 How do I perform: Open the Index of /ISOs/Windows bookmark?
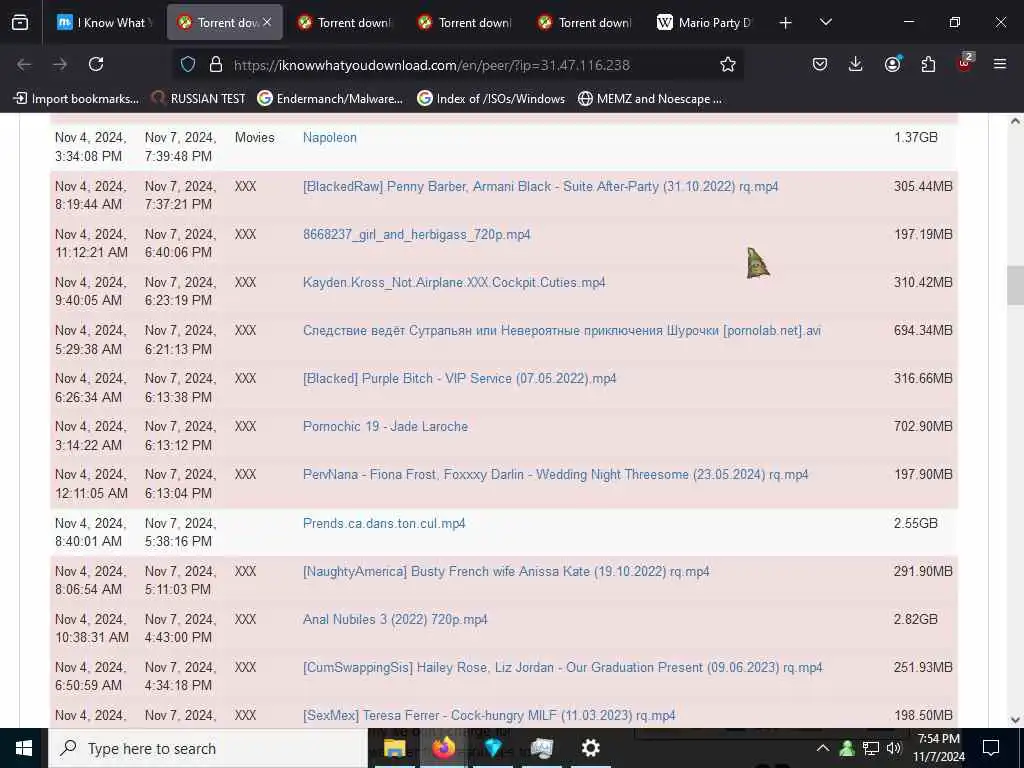click(x=491, y=99)
